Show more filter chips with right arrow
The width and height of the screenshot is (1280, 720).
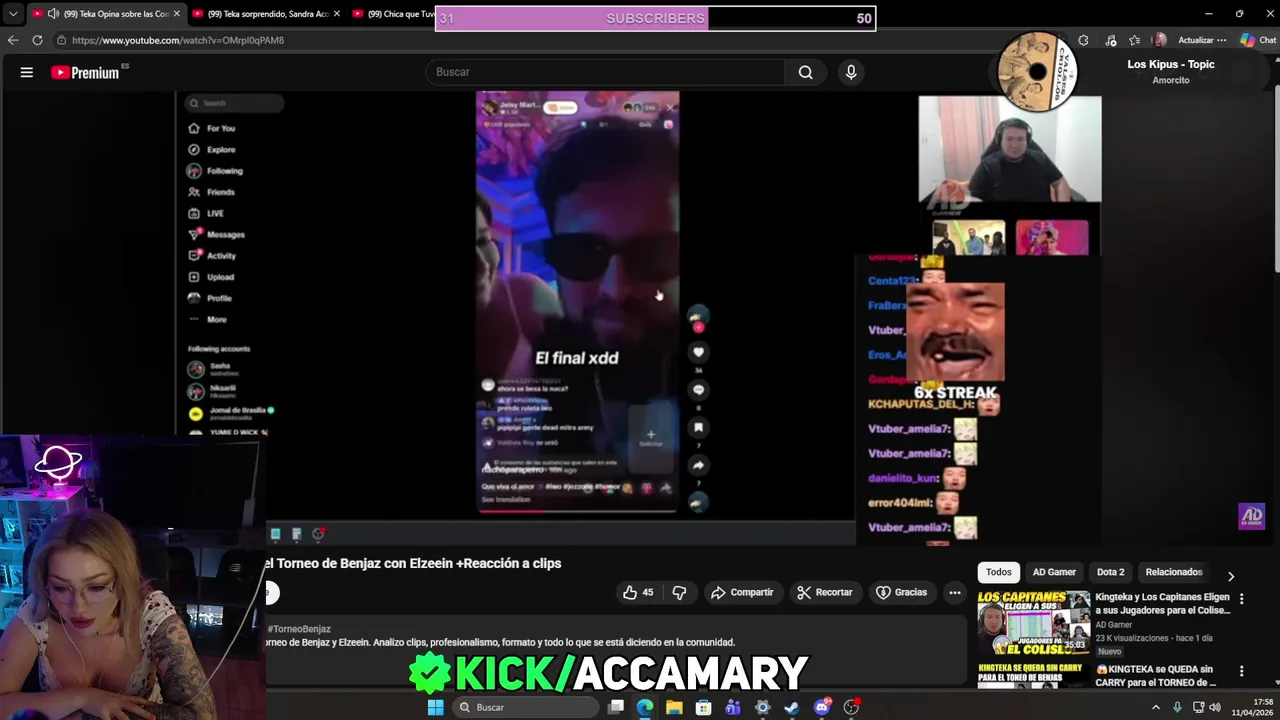click(x=1231, y=576)
